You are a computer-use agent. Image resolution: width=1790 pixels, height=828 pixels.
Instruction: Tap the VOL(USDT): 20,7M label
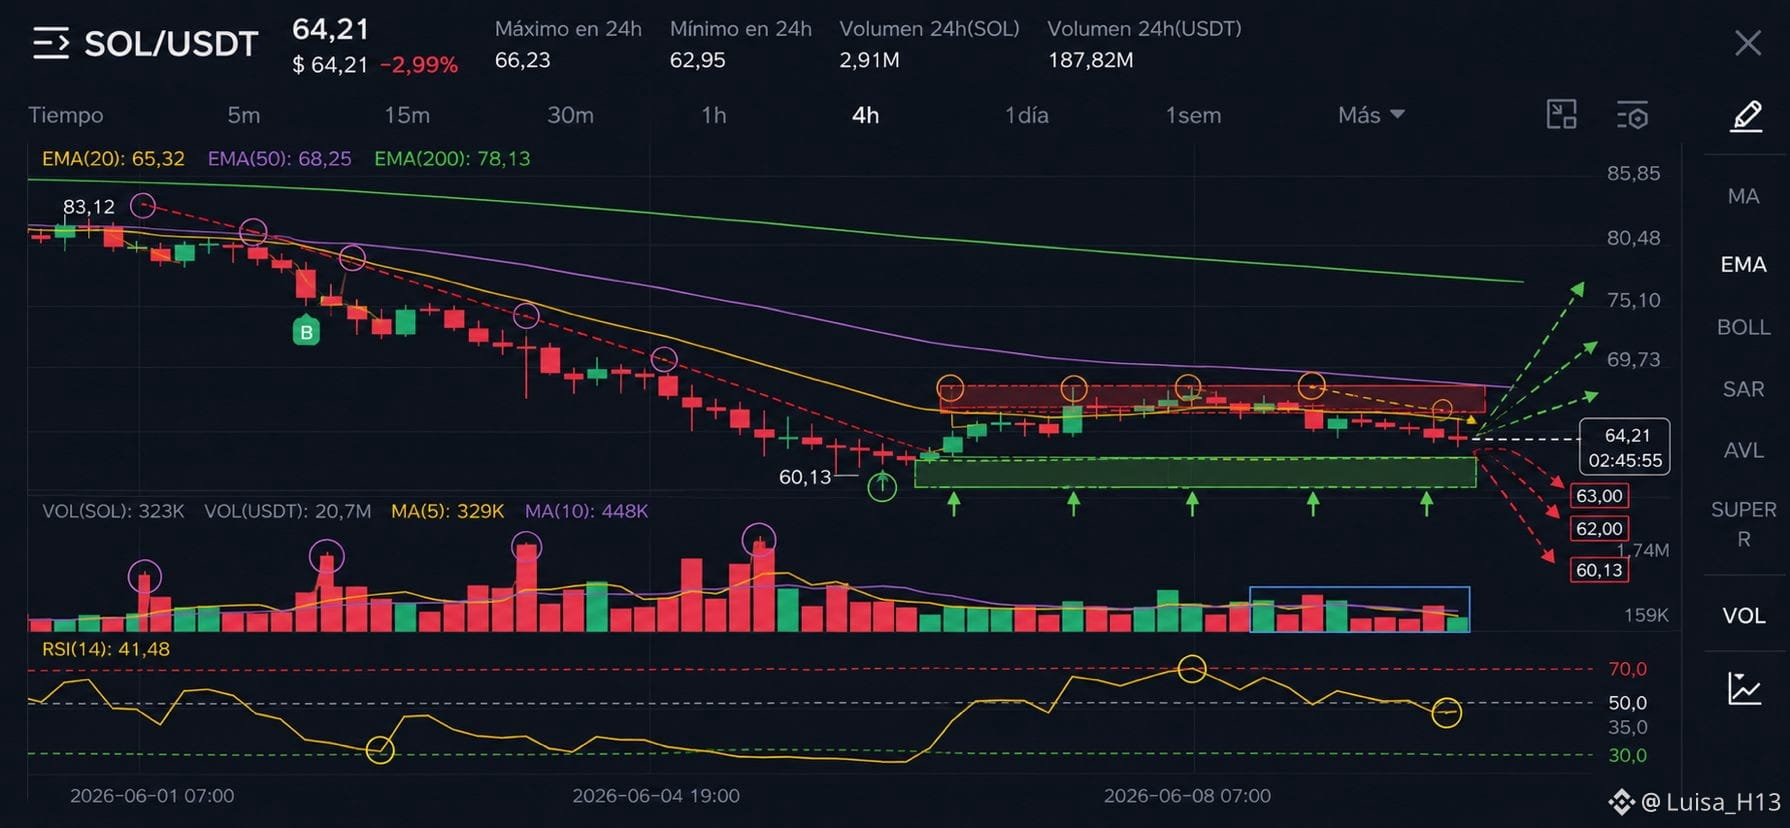pyautogui.click(x=287, y=511)
